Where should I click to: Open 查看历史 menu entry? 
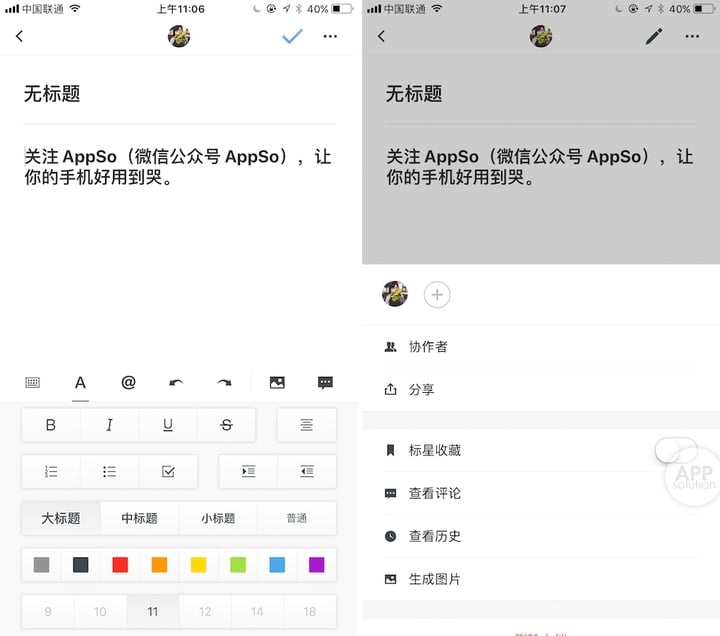coord(541,536)
